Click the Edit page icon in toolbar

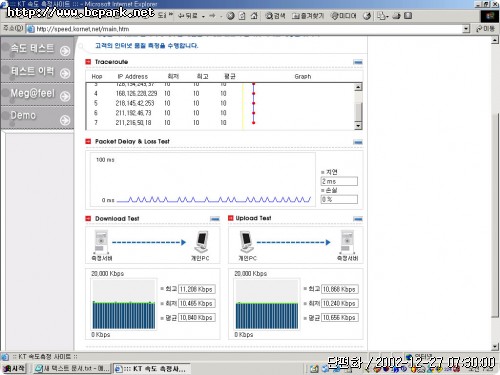tap(408, 16)
